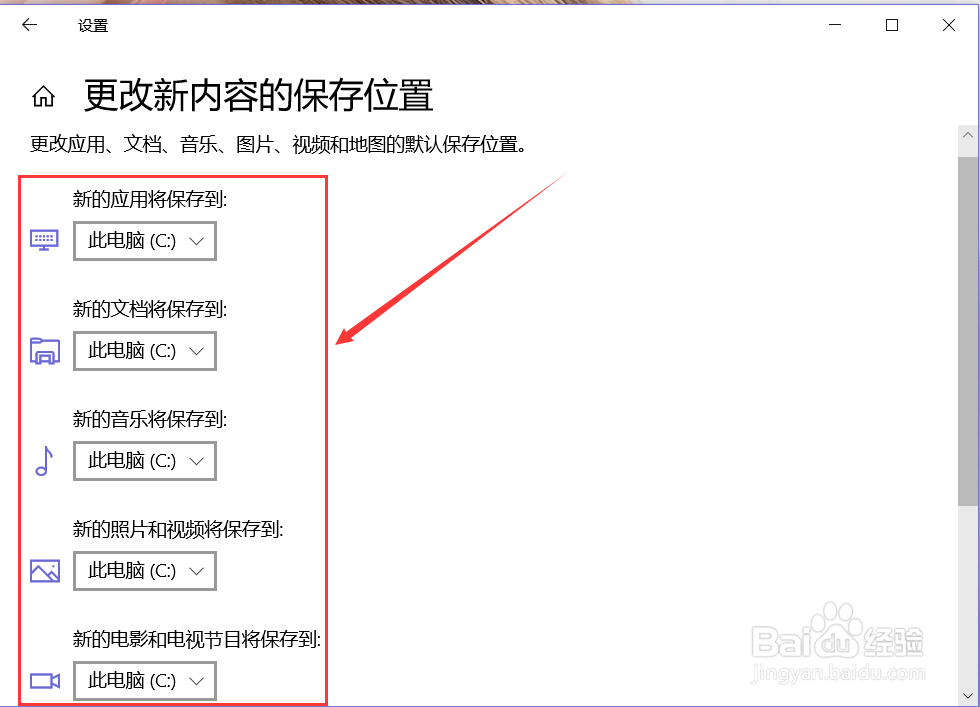Minimize the Settings window
The width and height of the screenshot is (980, 707).
[835, 24]
